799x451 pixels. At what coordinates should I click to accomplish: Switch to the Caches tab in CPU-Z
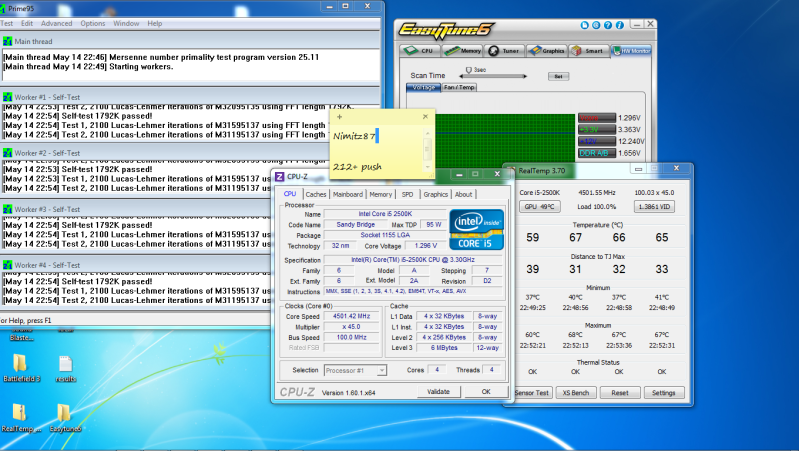(316, 194)
